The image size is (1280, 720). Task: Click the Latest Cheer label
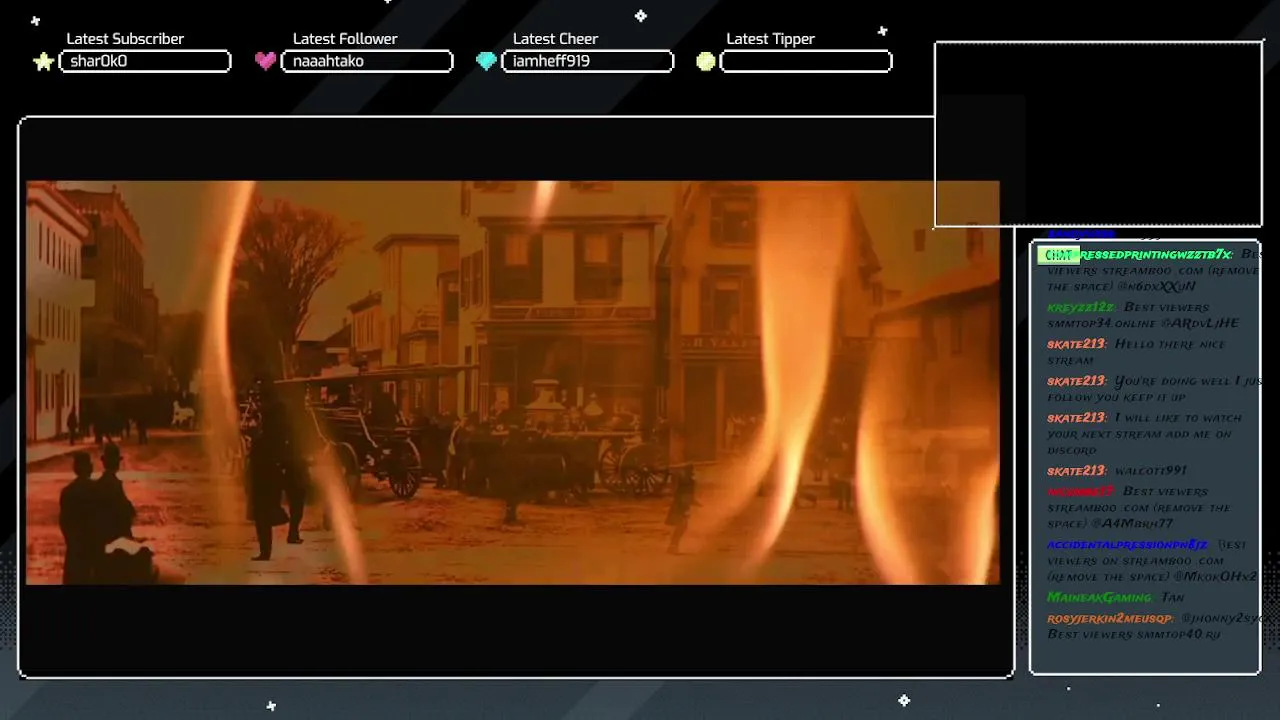[555, 39]
